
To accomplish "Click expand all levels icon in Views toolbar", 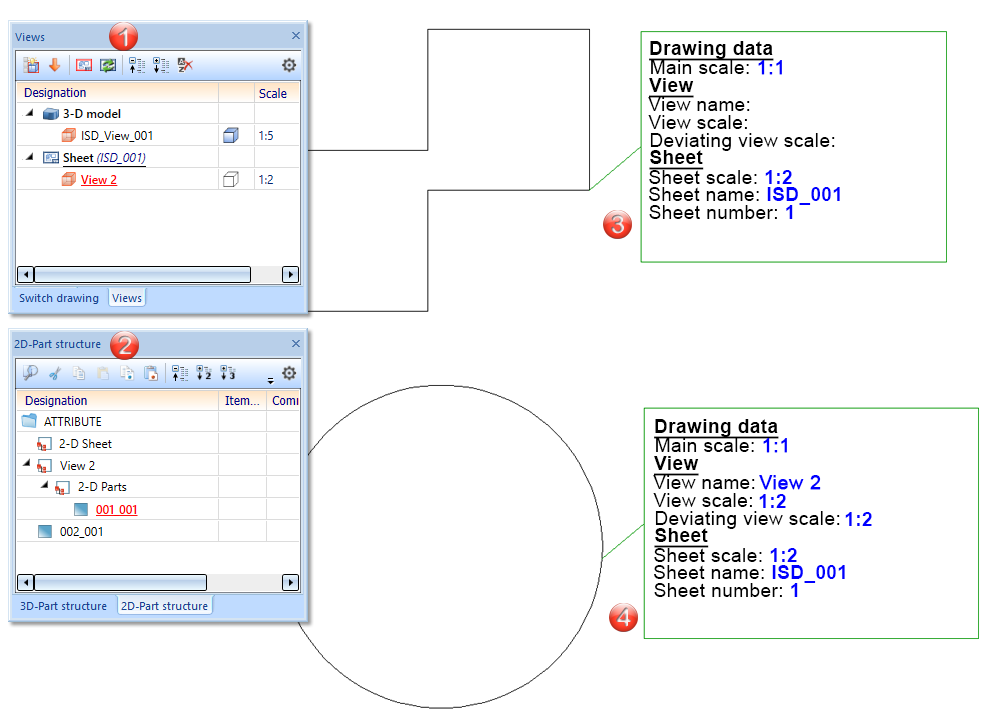I will 161,65.
